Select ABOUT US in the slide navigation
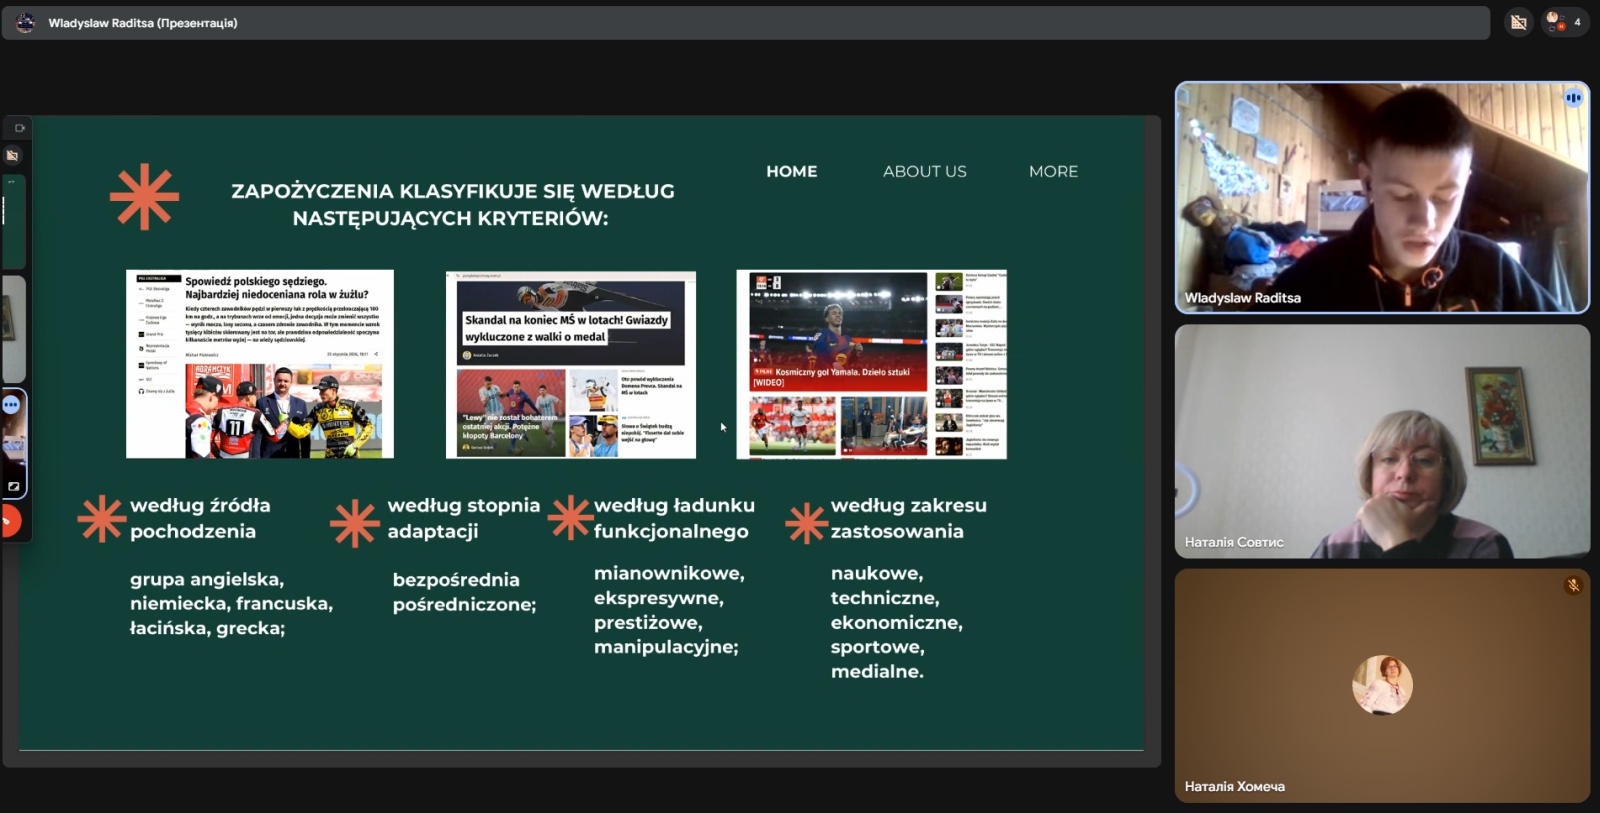1600x813 pixels. 924,171
